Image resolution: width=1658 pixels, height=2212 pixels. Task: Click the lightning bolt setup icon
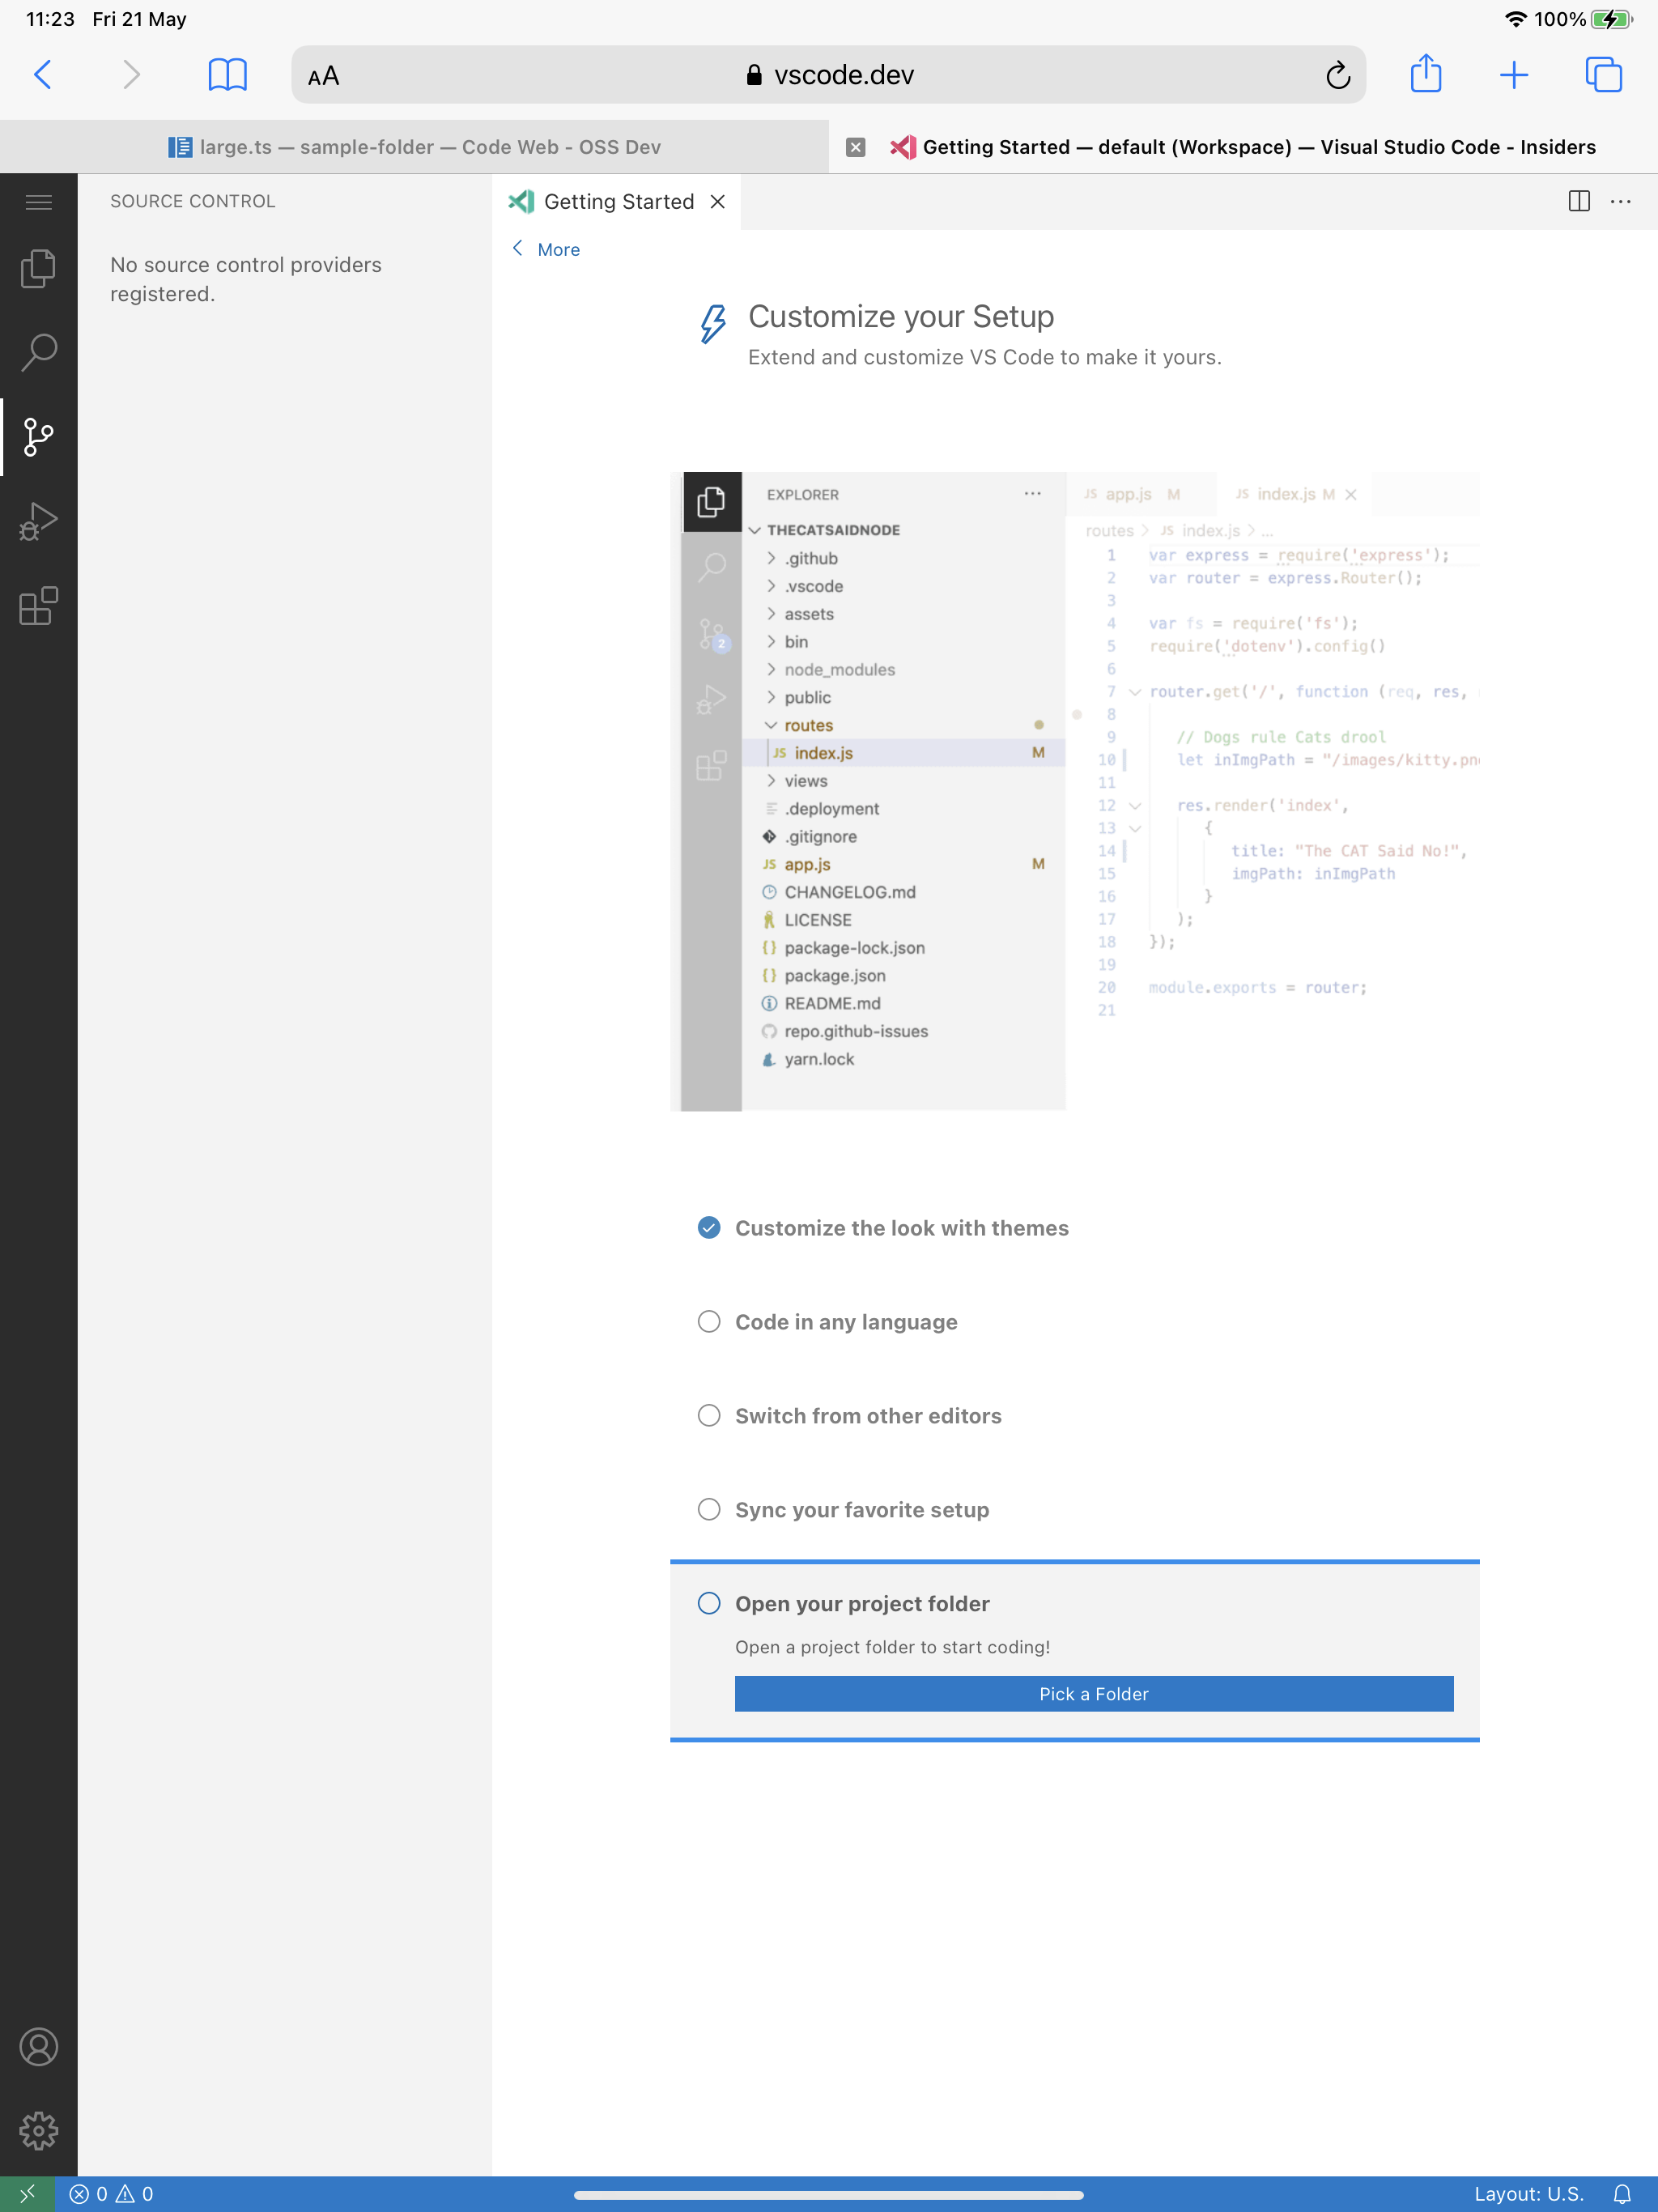(712, 323)
